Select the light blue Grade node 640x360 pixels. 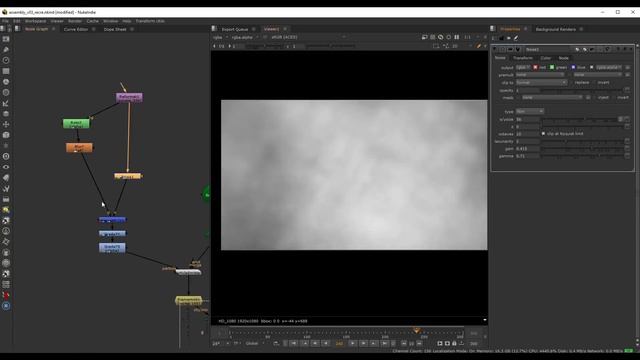coord(112,248)
